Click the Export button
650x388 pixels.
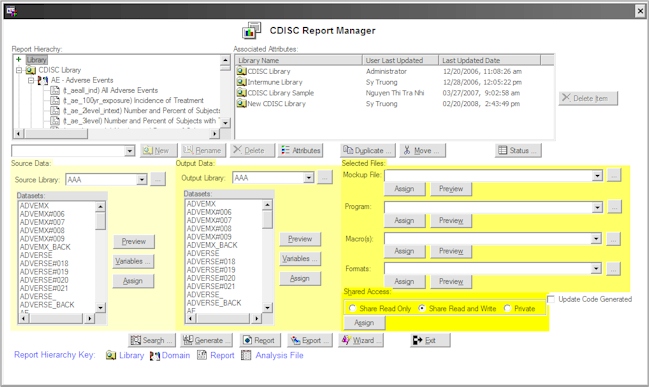(309, 340)
